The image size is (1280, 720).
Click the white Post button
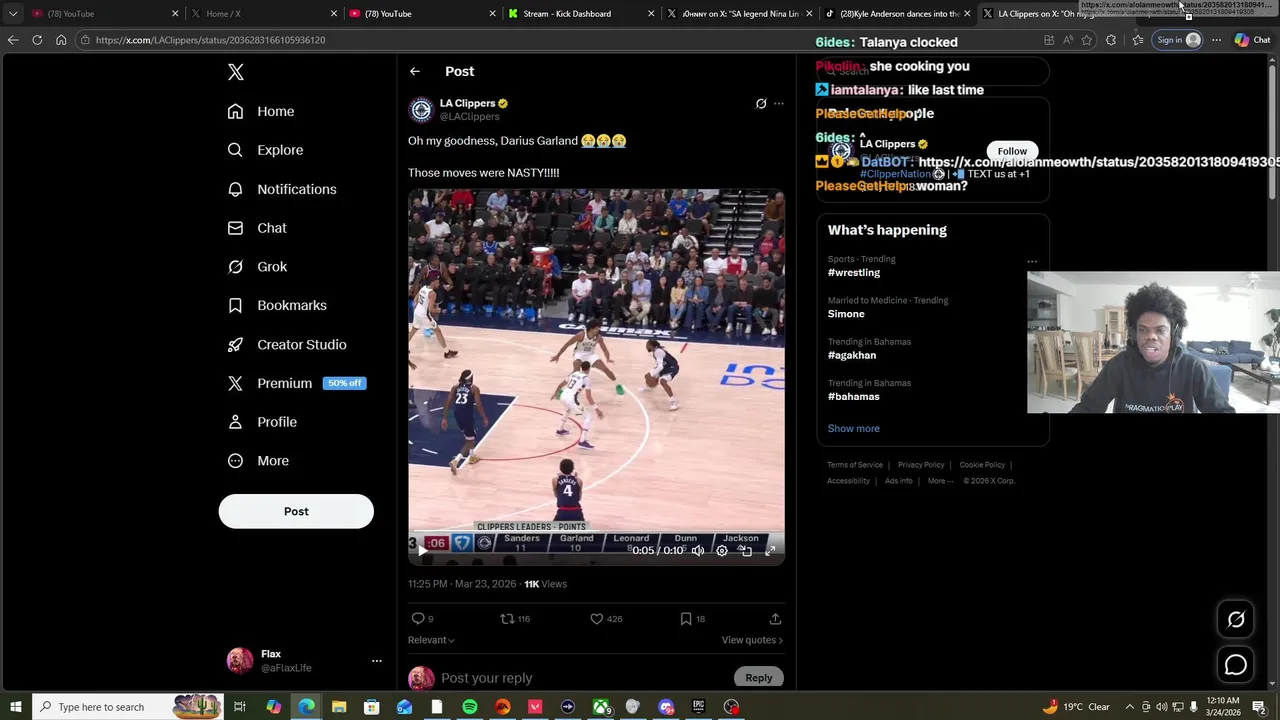point(296,511)
